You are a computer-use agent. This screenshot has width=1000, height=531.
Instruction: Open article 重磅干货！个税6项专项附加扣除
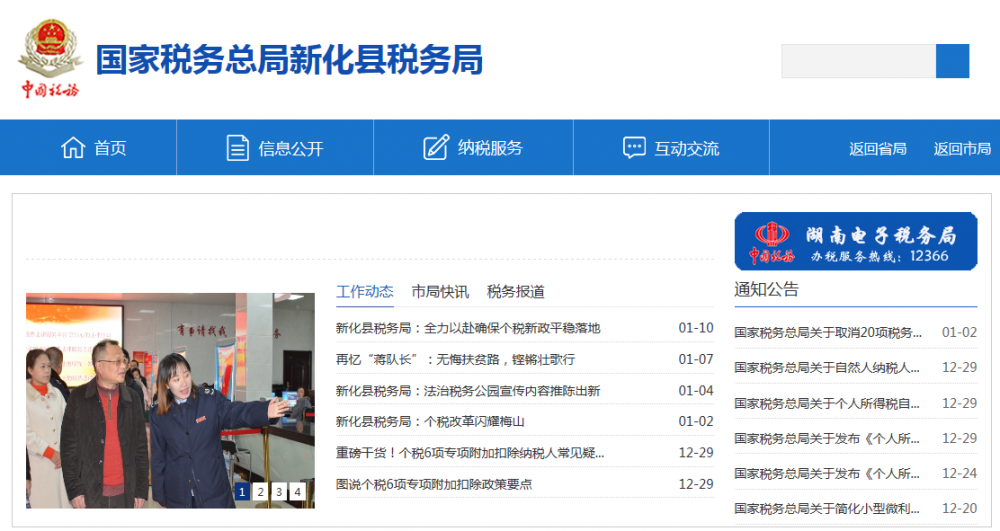point(470,453)
